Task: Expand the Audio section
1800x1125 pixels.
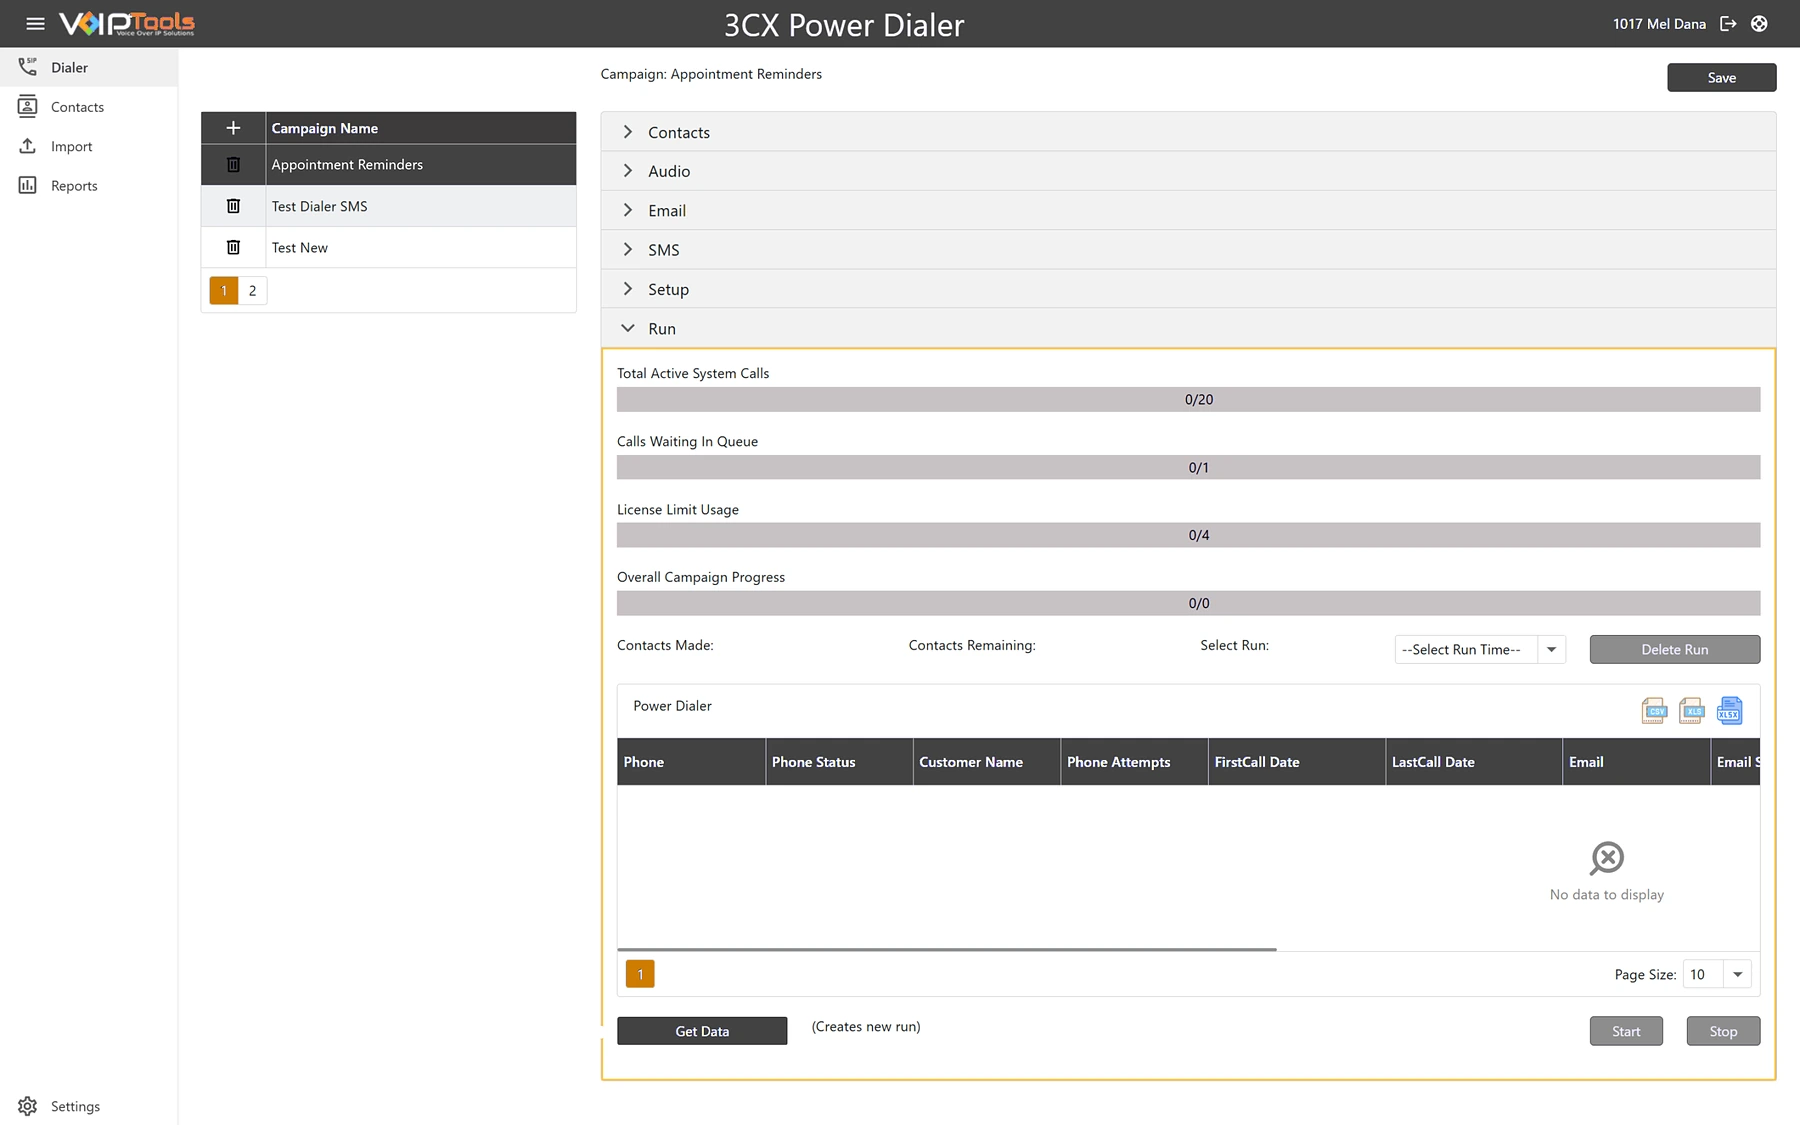Action: (1188, 171)
